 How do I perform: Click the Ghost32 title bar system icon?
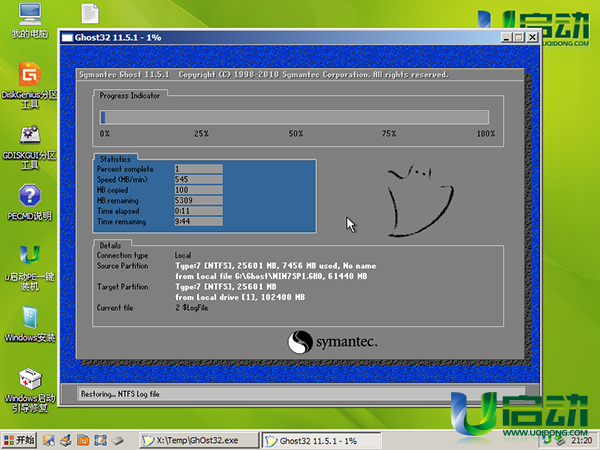pyautogui.click(x=67, y=38)
